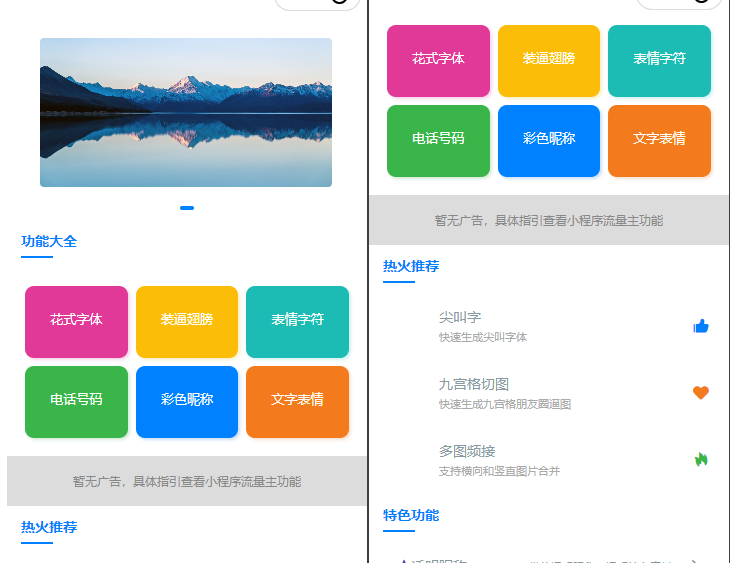The image size is (730, 563).
Task: Open the 多图频接 list item
Action: (548, 460)
